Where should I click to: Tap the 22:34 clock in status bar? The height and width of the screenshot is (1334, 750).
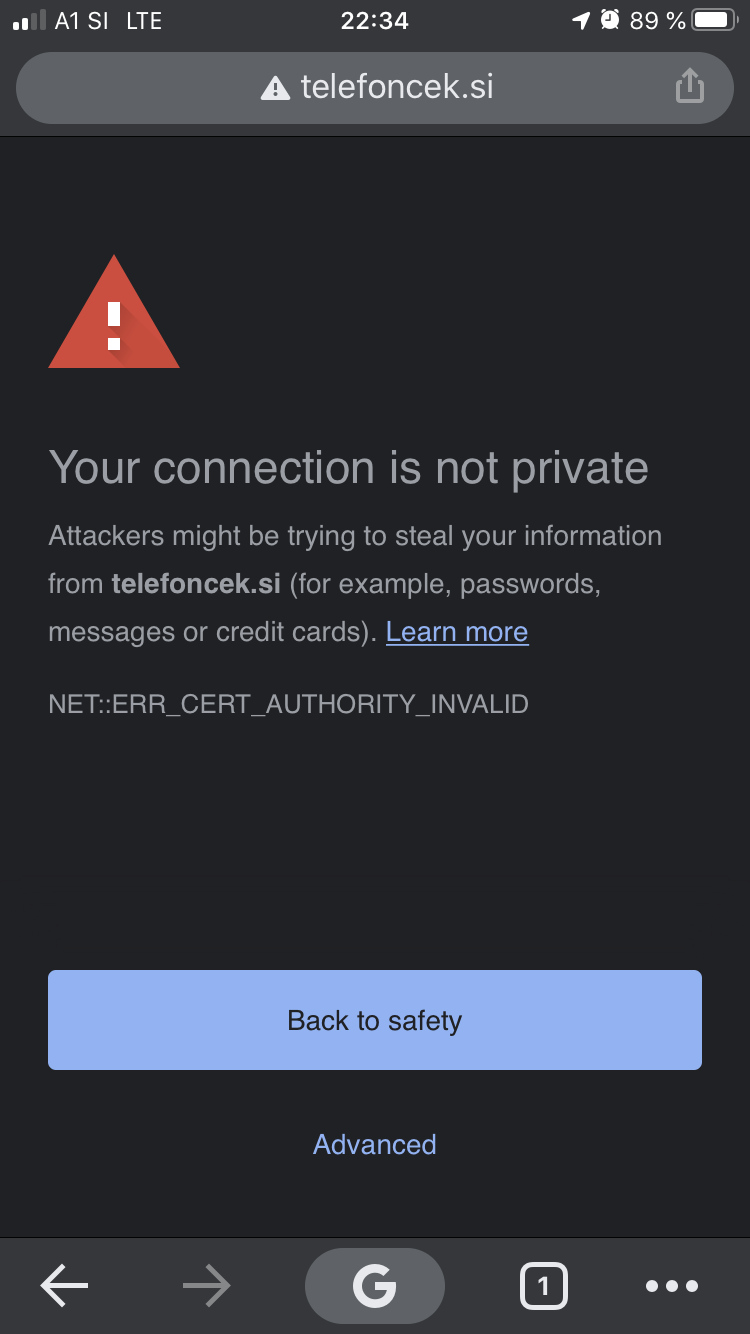[x=375, y=20]
